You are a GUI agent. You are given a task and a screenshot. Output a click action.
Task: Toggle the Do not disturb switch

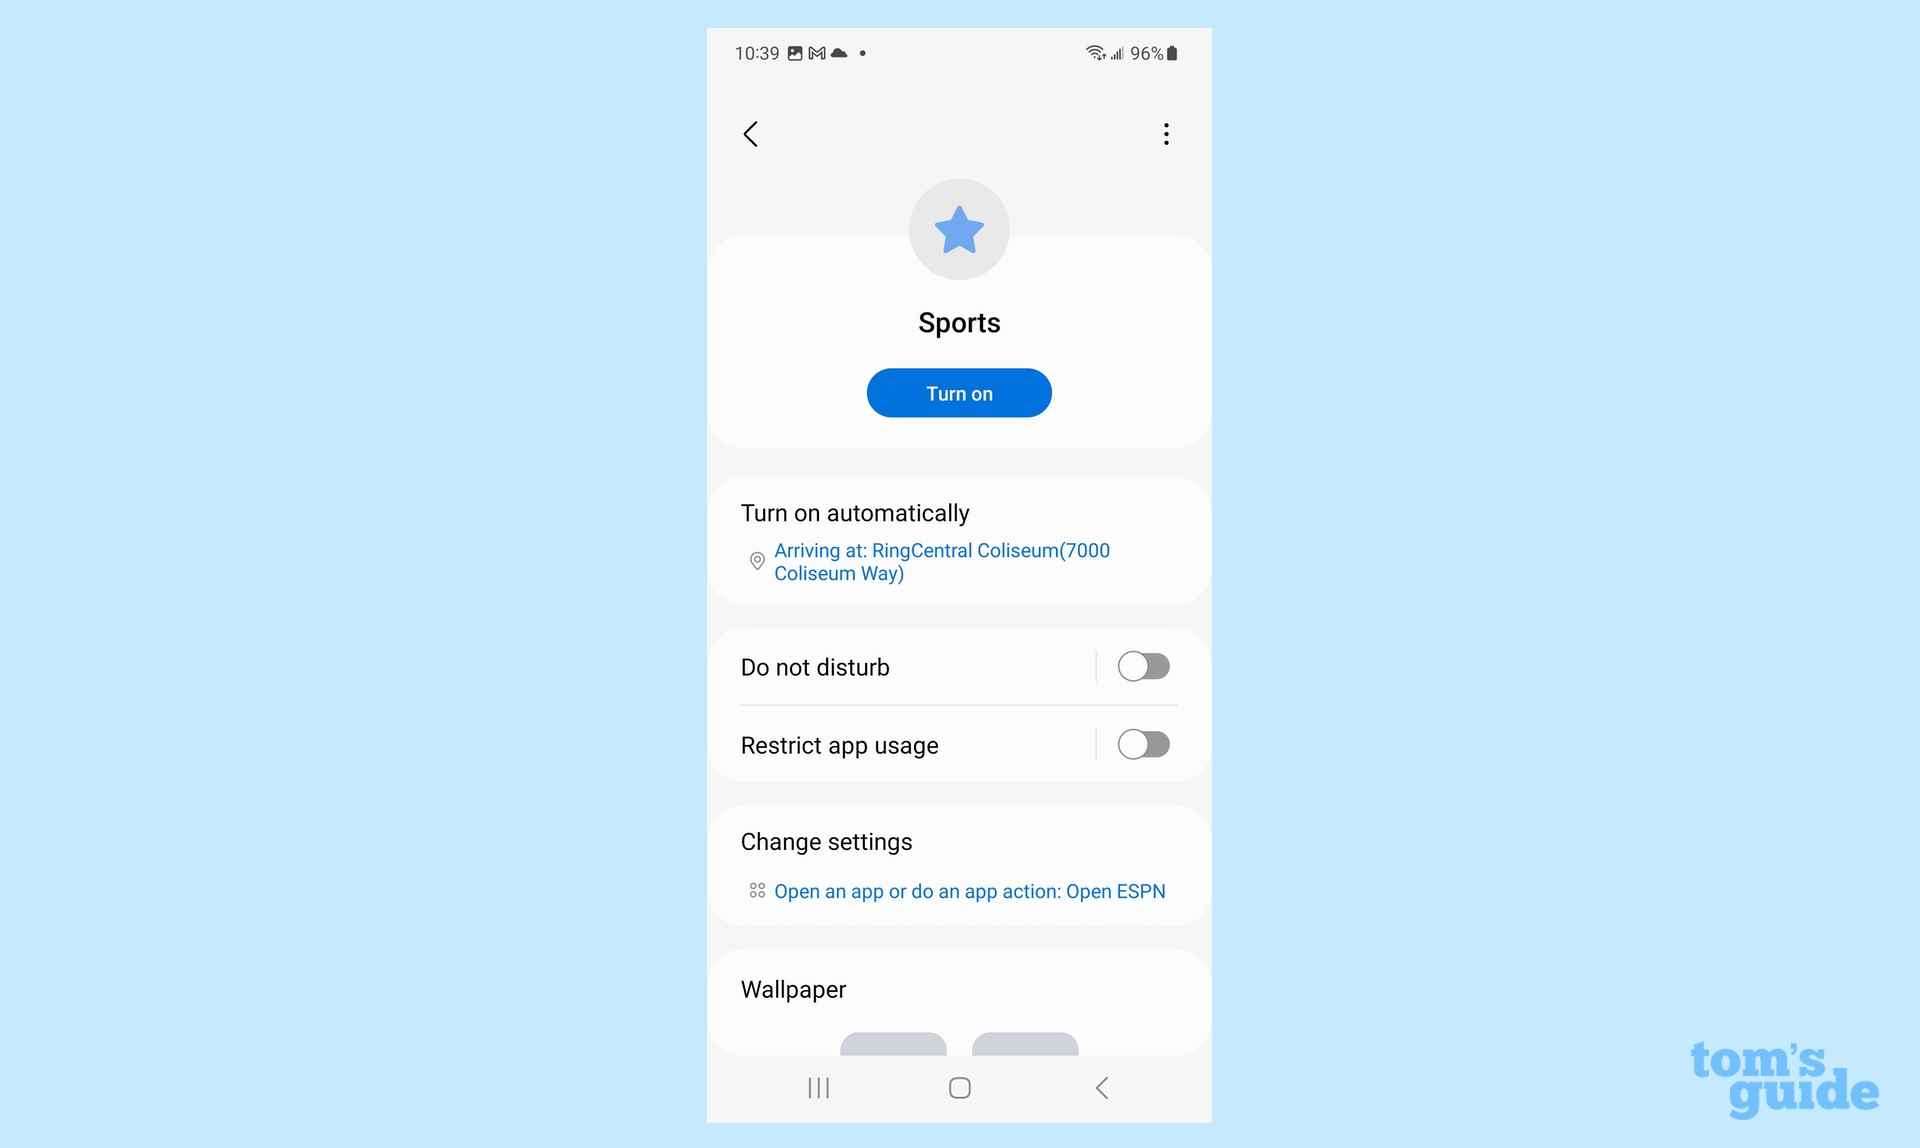click(x=1142, y=666)
